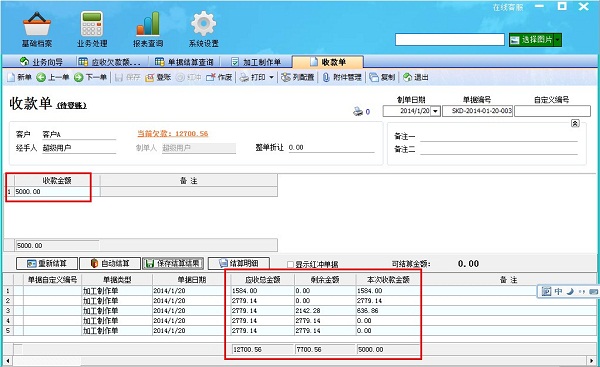Switch to 加工制作单 tab
Screen dimensions: 600x367
click(x=256, y=62)
